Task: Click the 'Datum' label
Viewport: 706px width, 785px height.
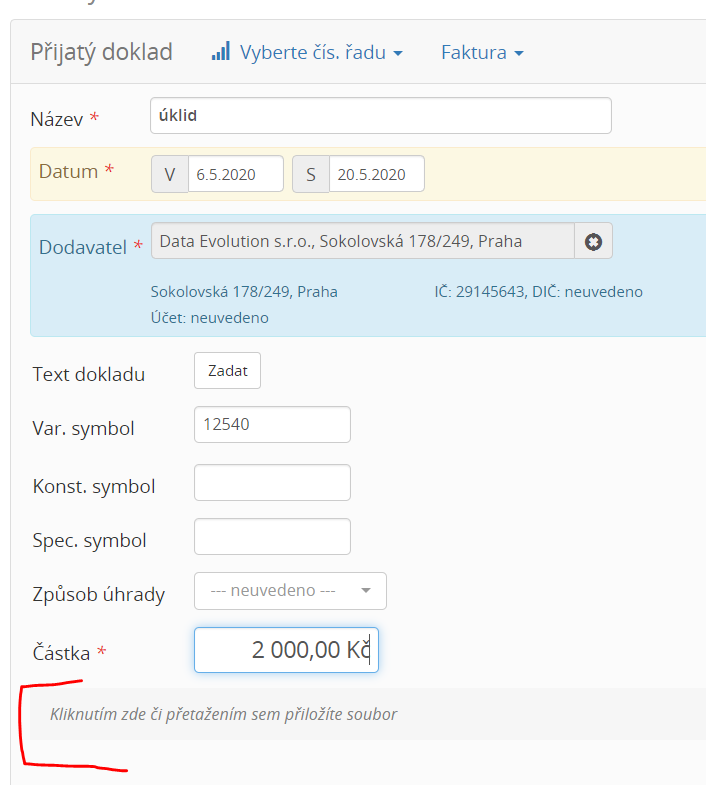Action: click(69, 171)
